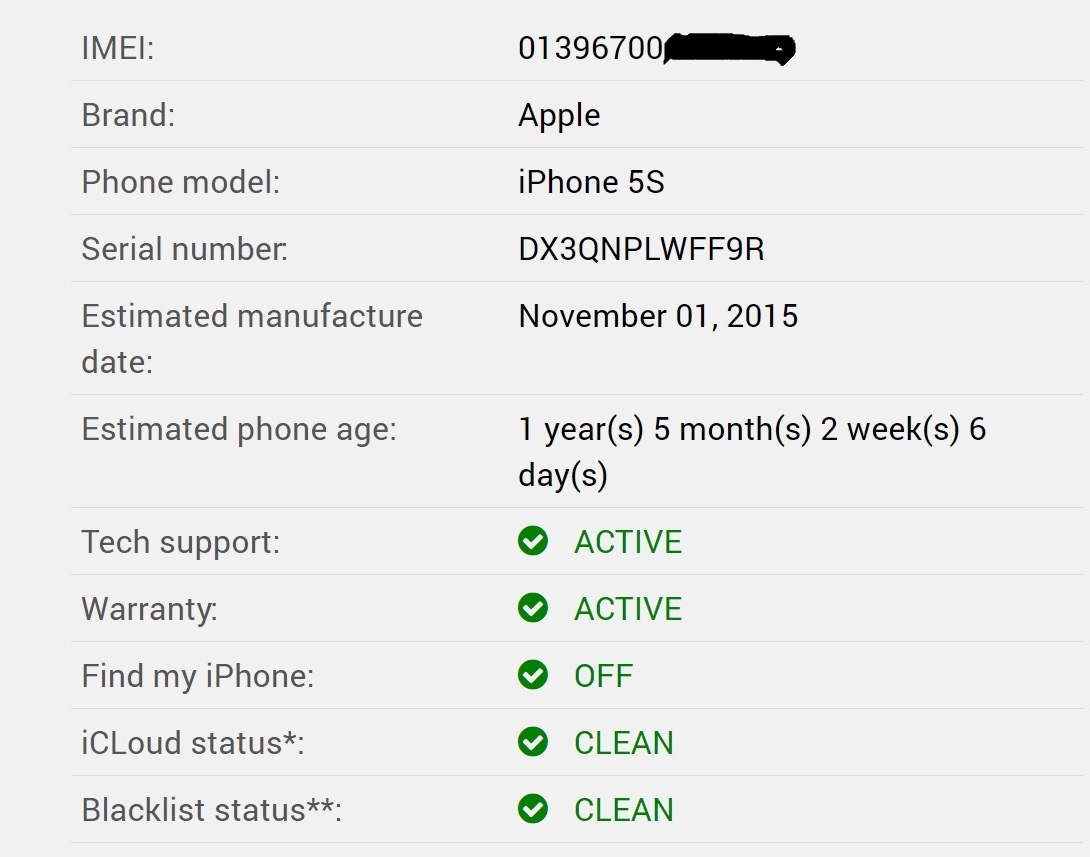
Task: Click the Blacklist status CLEAN value
Action: pos(624,810)
